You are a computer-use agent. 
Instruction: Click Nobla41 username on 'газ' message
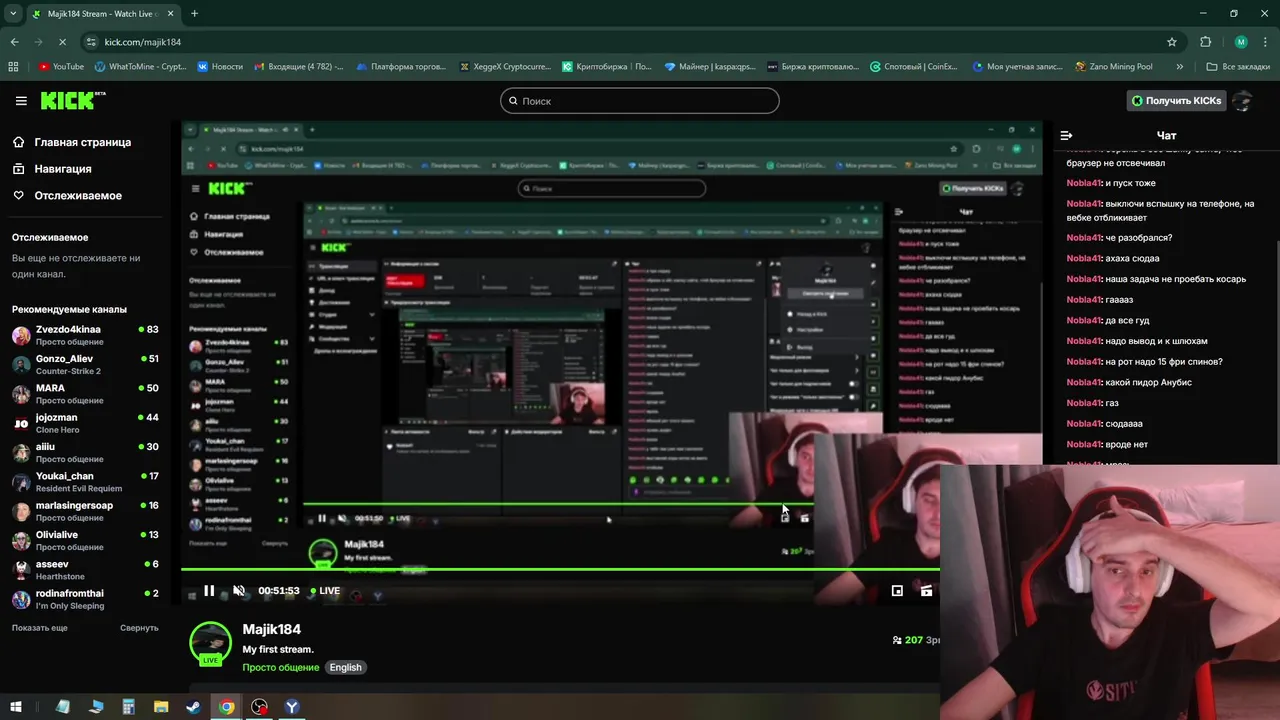click(x=1083, y=403)
